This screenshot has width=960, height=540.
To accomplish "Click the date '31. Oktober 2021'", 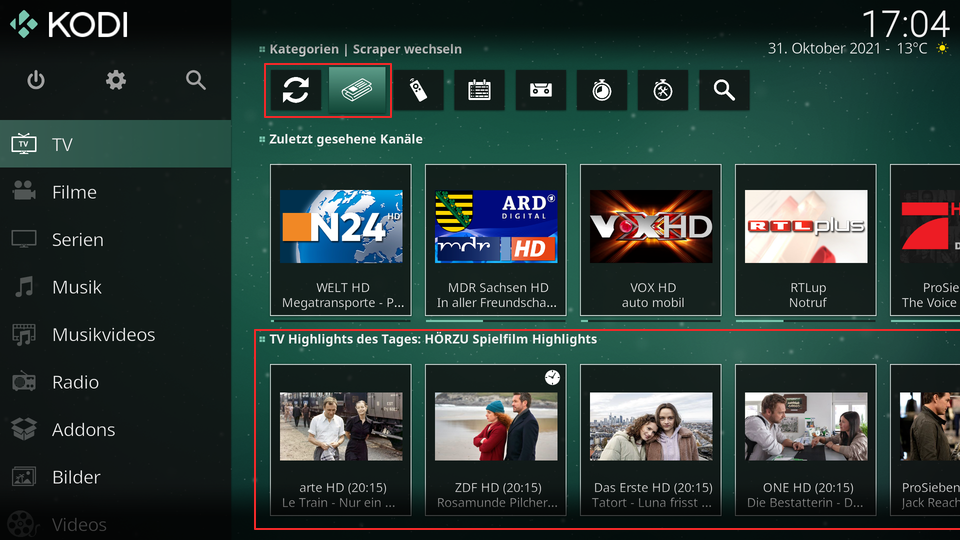I will pyautogui.click(x=824, y=48).
